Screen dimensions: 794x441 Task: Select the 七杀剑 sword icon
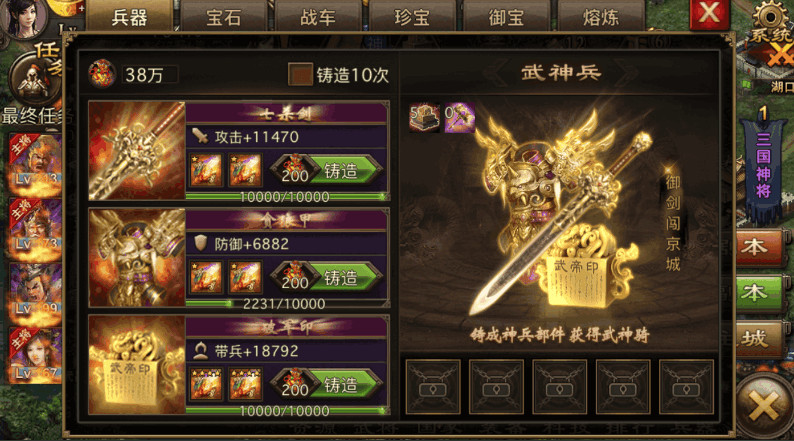pos(137,151)
